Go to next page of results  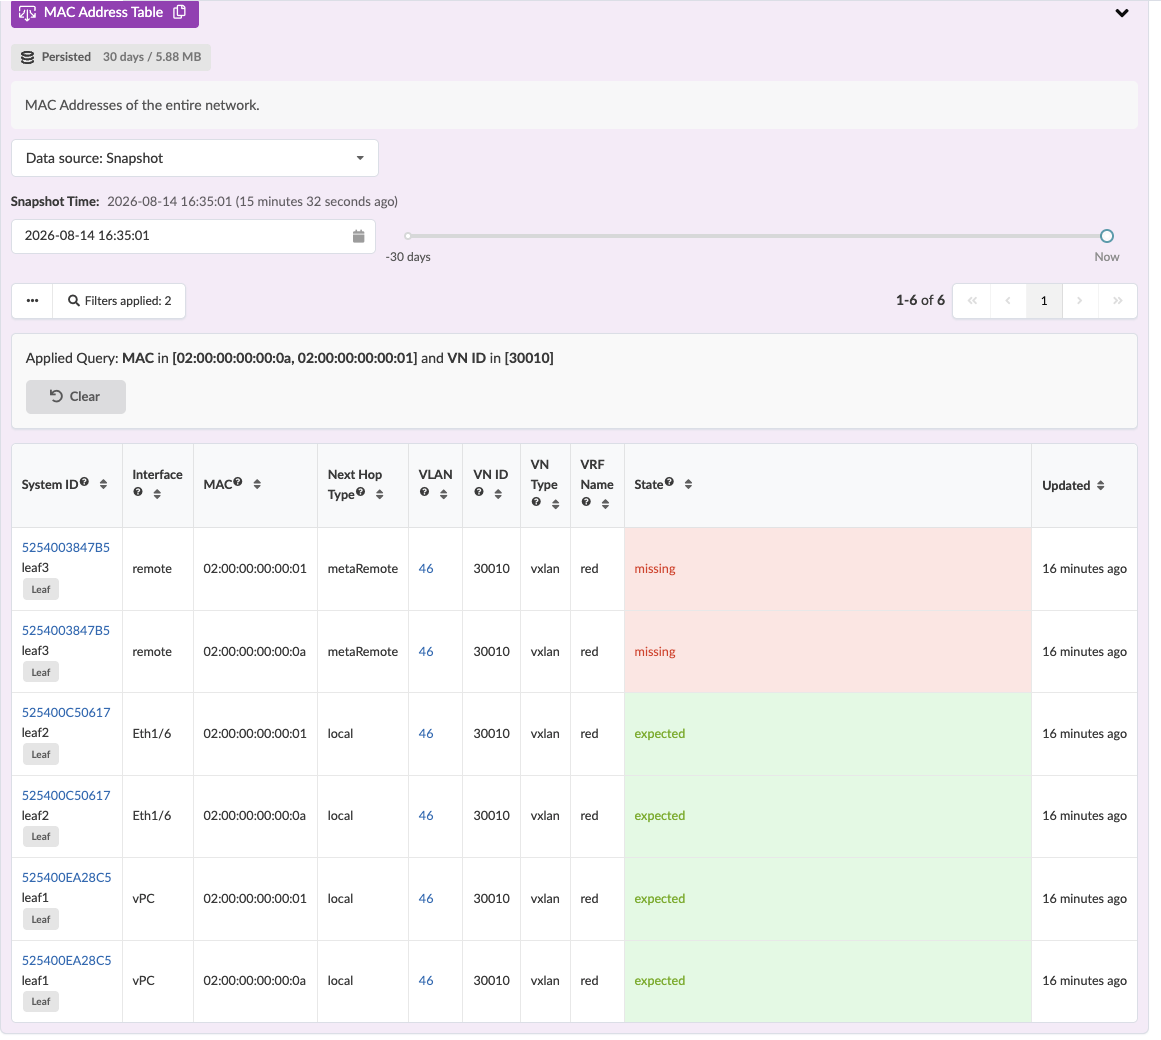coord(1080,301)
